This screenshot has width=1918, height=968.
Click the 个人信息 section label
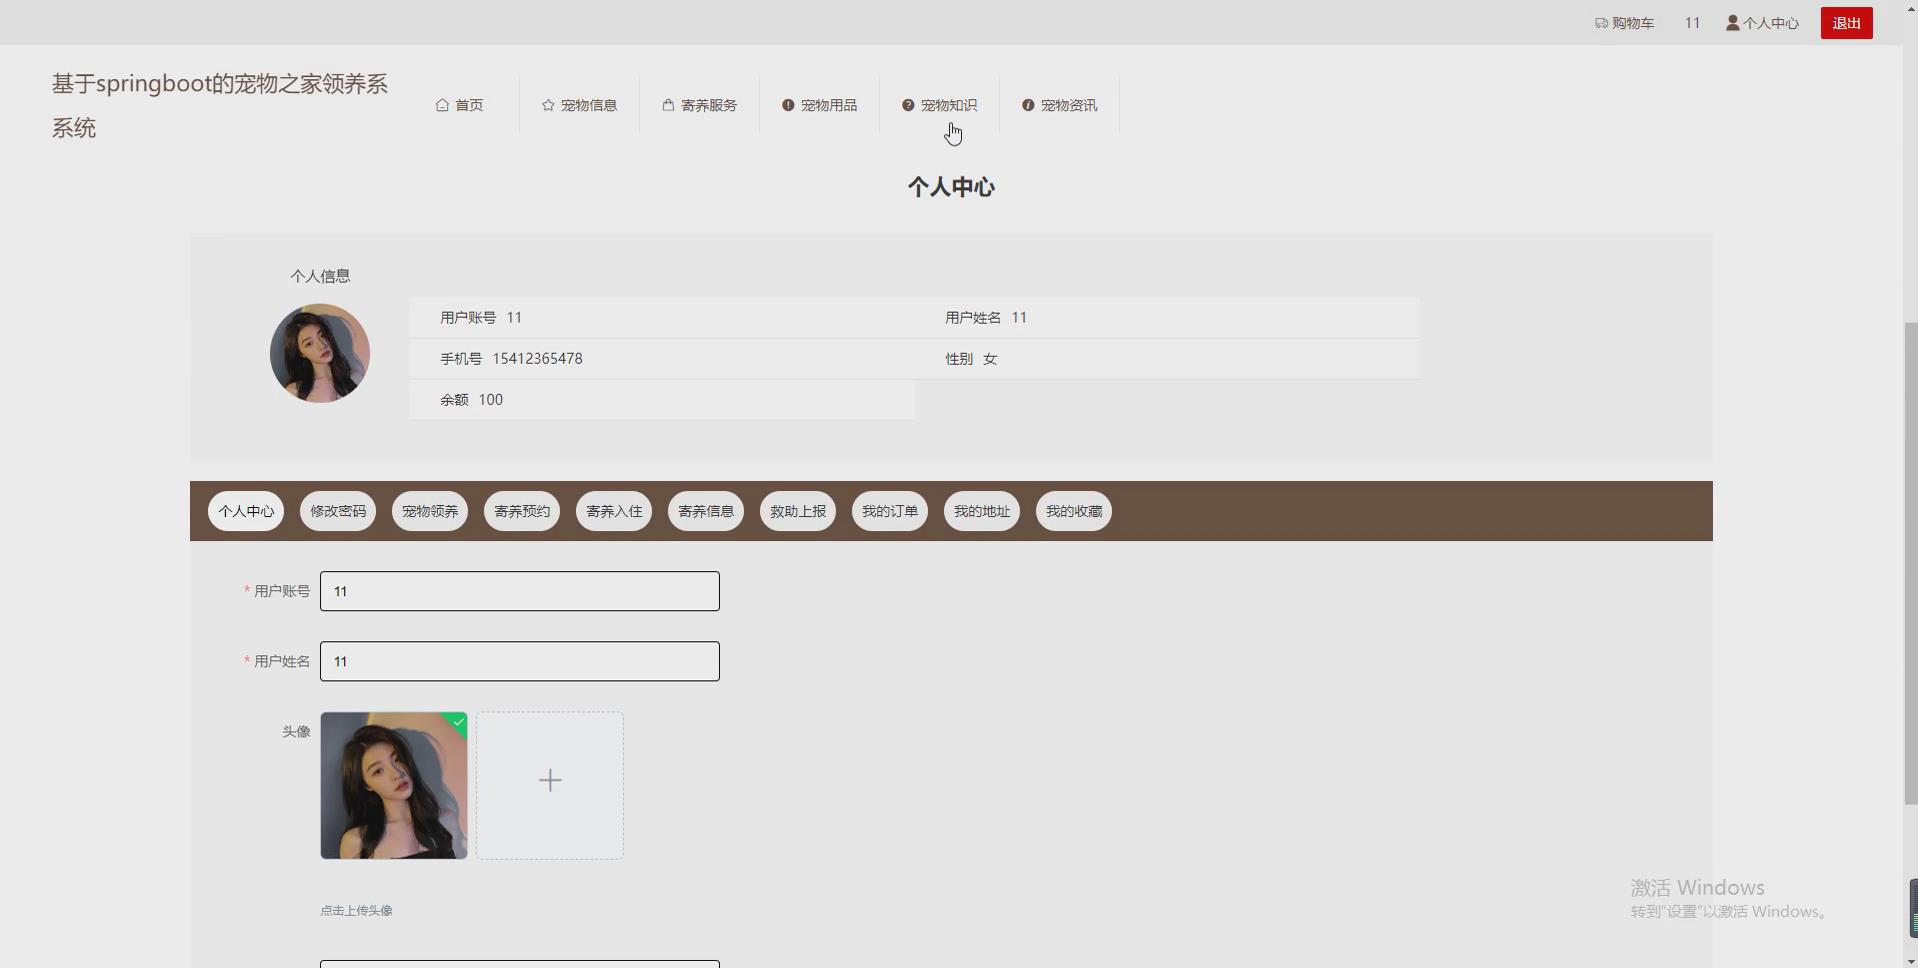coord(320,276)
